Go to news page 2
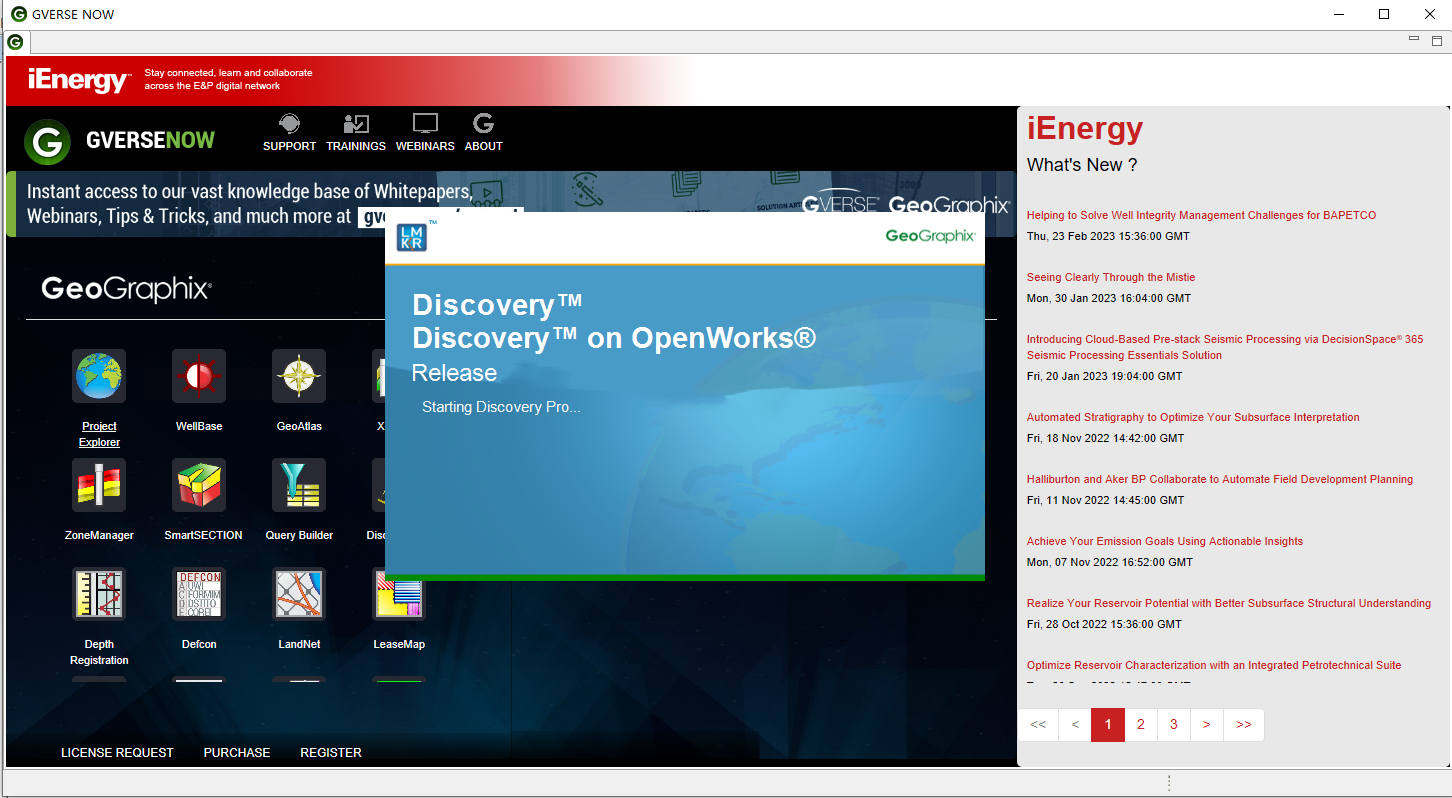 1141,725
